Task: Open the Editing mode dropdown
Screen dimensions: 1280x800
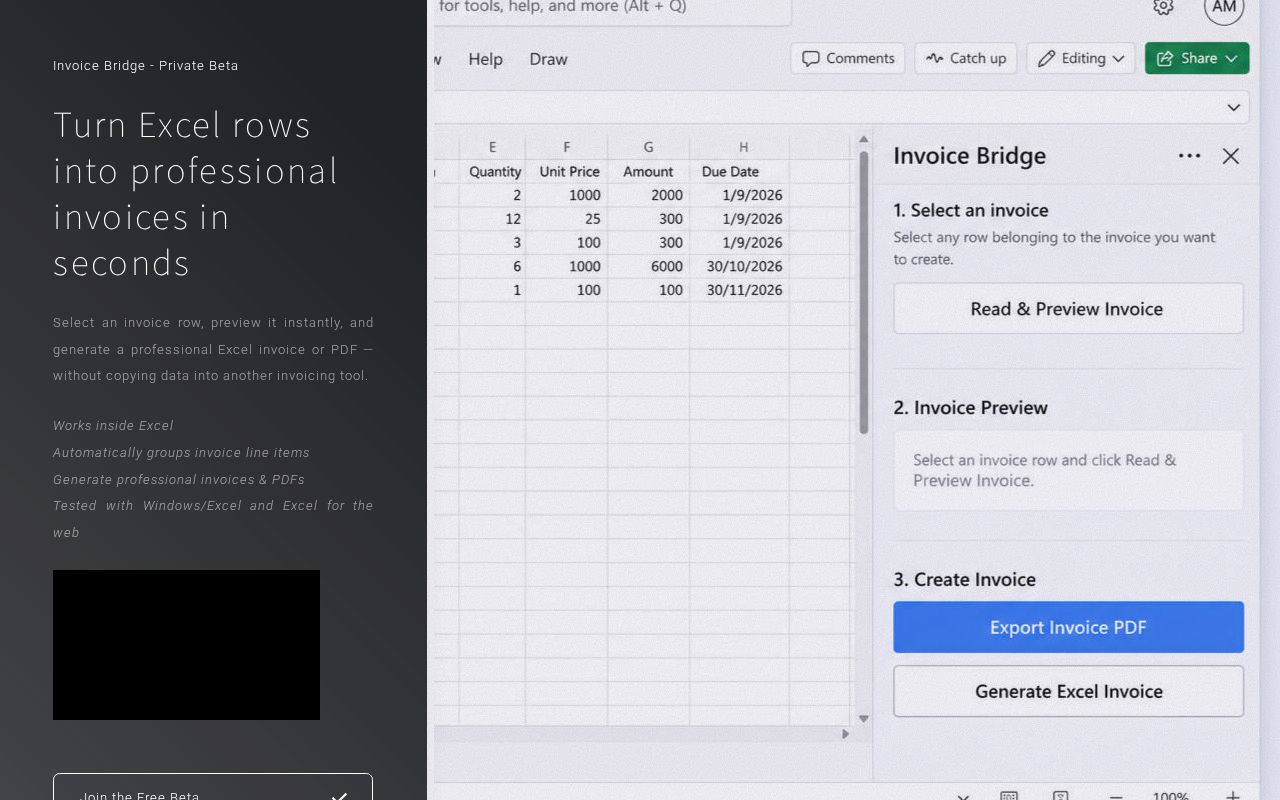Action: point(1081,58)
